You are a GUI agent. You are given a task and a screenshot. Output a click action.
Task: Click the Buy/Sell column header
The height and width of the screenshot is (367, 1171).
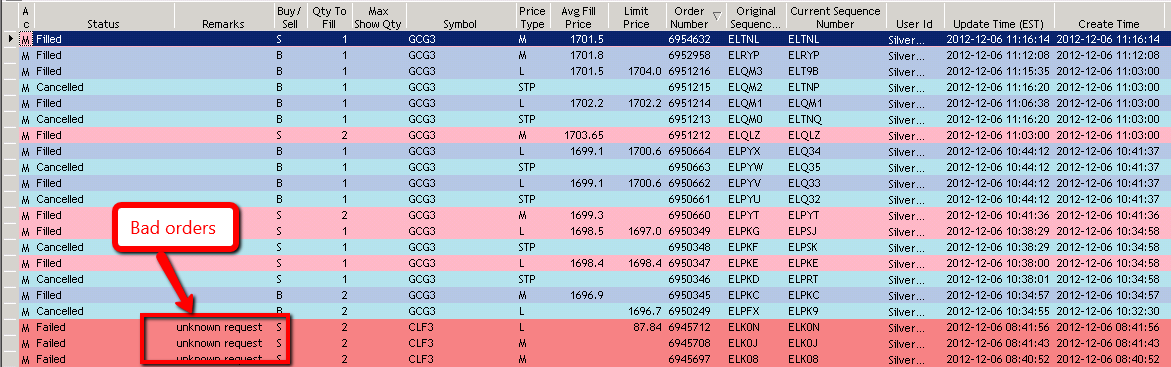[x=288, y=17]
